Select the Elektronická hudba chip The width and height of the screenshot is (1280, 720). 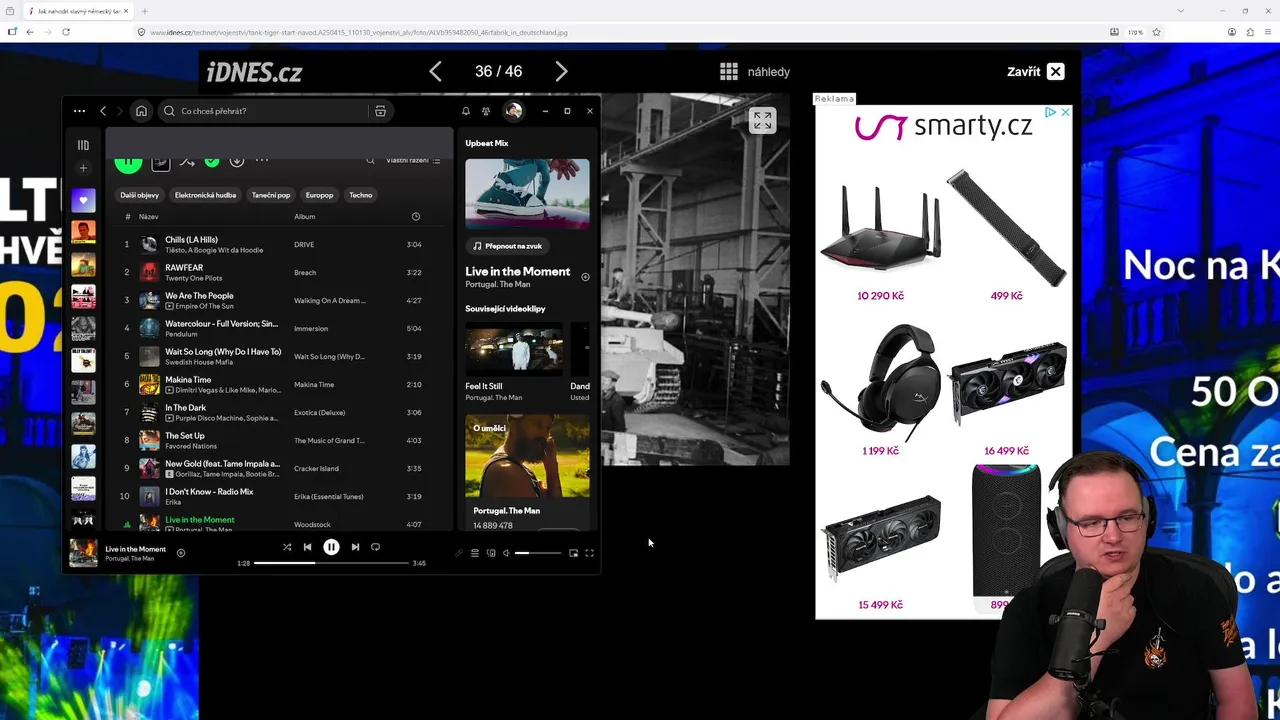[205, 195]
